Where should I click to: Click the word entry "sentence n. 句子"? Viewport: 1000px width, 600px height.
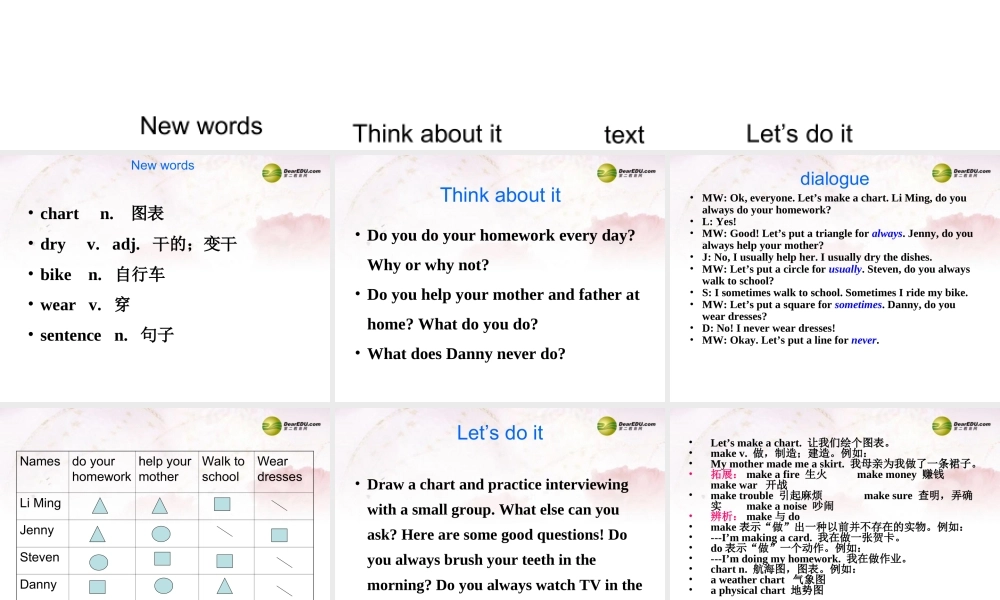[107, 335]
